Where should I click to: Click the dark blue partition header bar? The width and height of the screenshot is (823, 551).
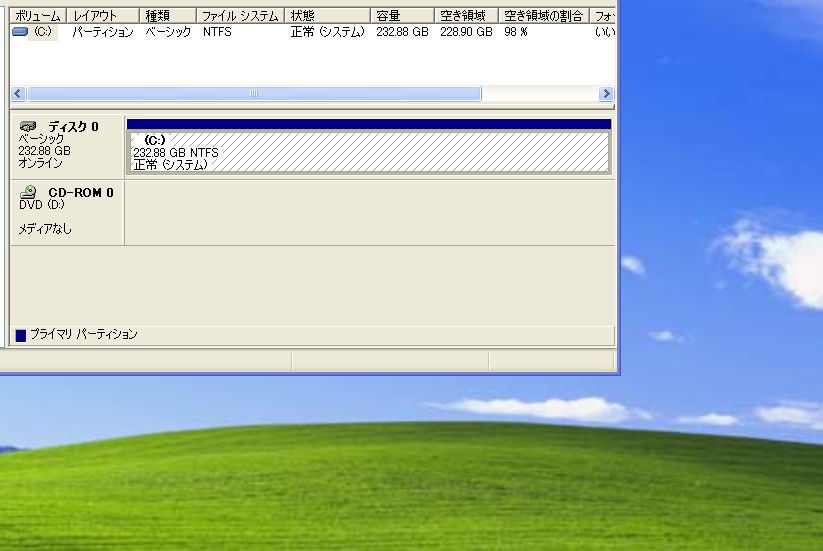(368, 124)
